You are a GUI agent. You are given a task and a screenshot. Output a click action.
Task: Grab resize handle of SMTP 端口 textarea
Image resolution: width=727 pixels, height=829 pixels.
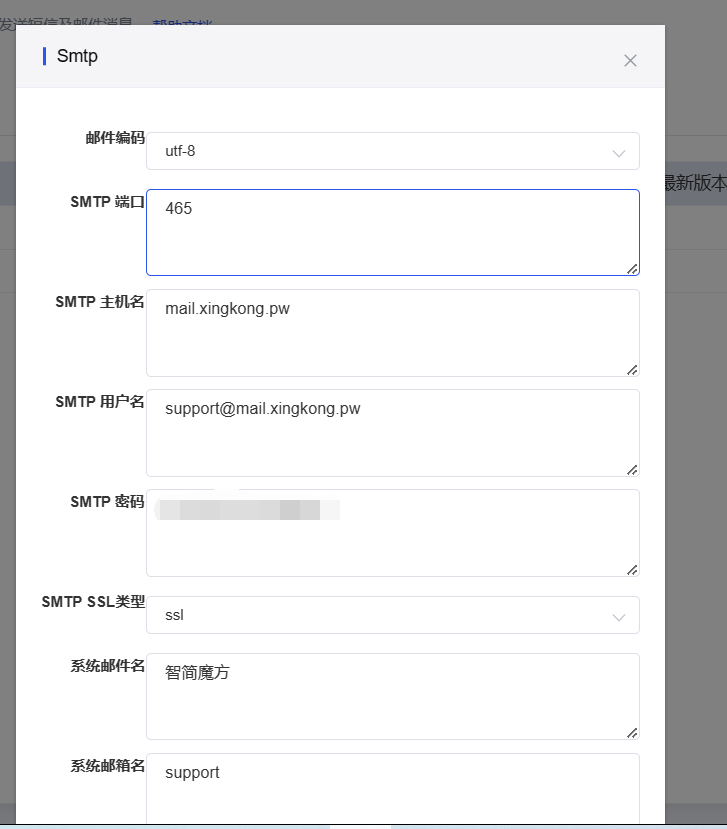pos(632,269)
